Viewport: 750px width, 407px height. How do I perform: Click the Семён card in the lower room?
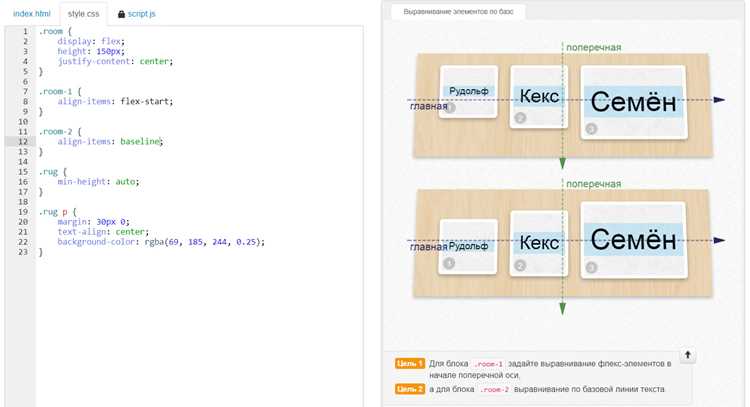click(x=634, y=240)
